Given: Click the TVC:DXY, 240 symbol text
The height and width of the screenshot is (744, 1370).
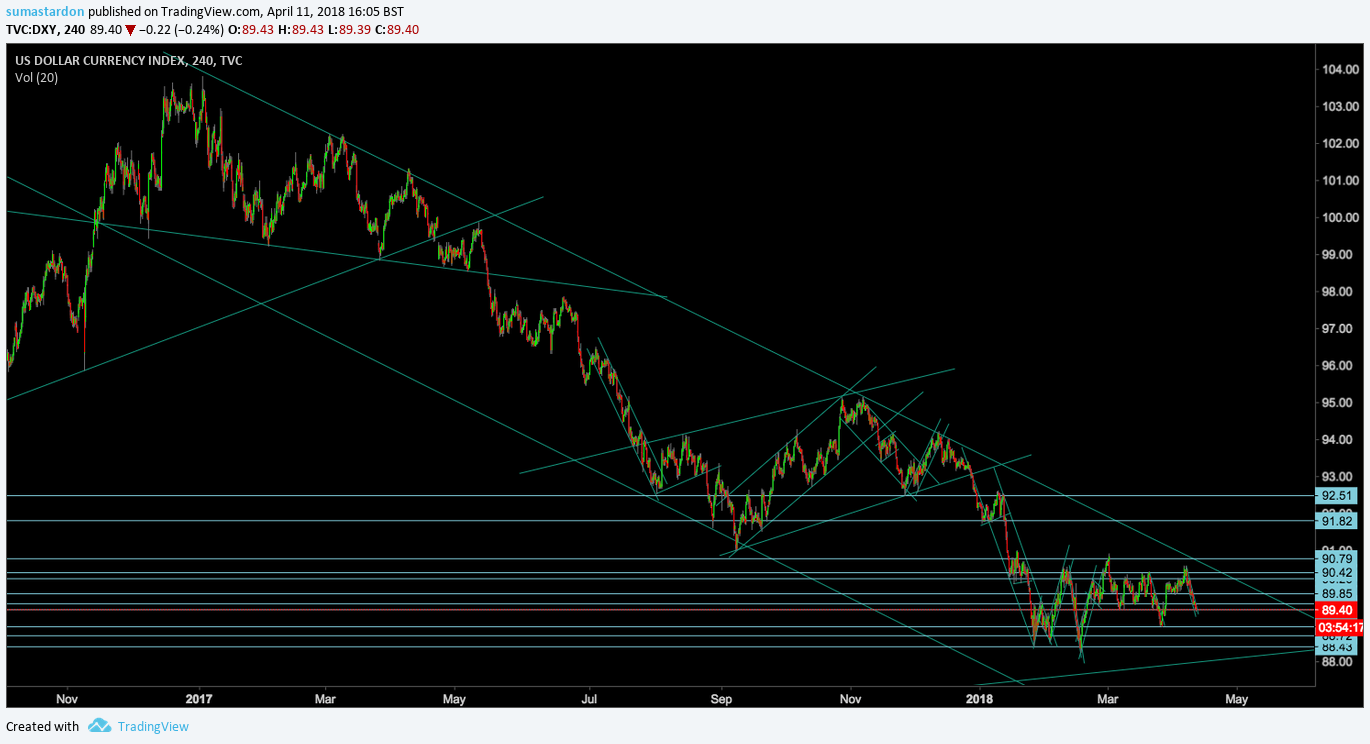Looking at the screenshot, I should (x=45, y=30).
